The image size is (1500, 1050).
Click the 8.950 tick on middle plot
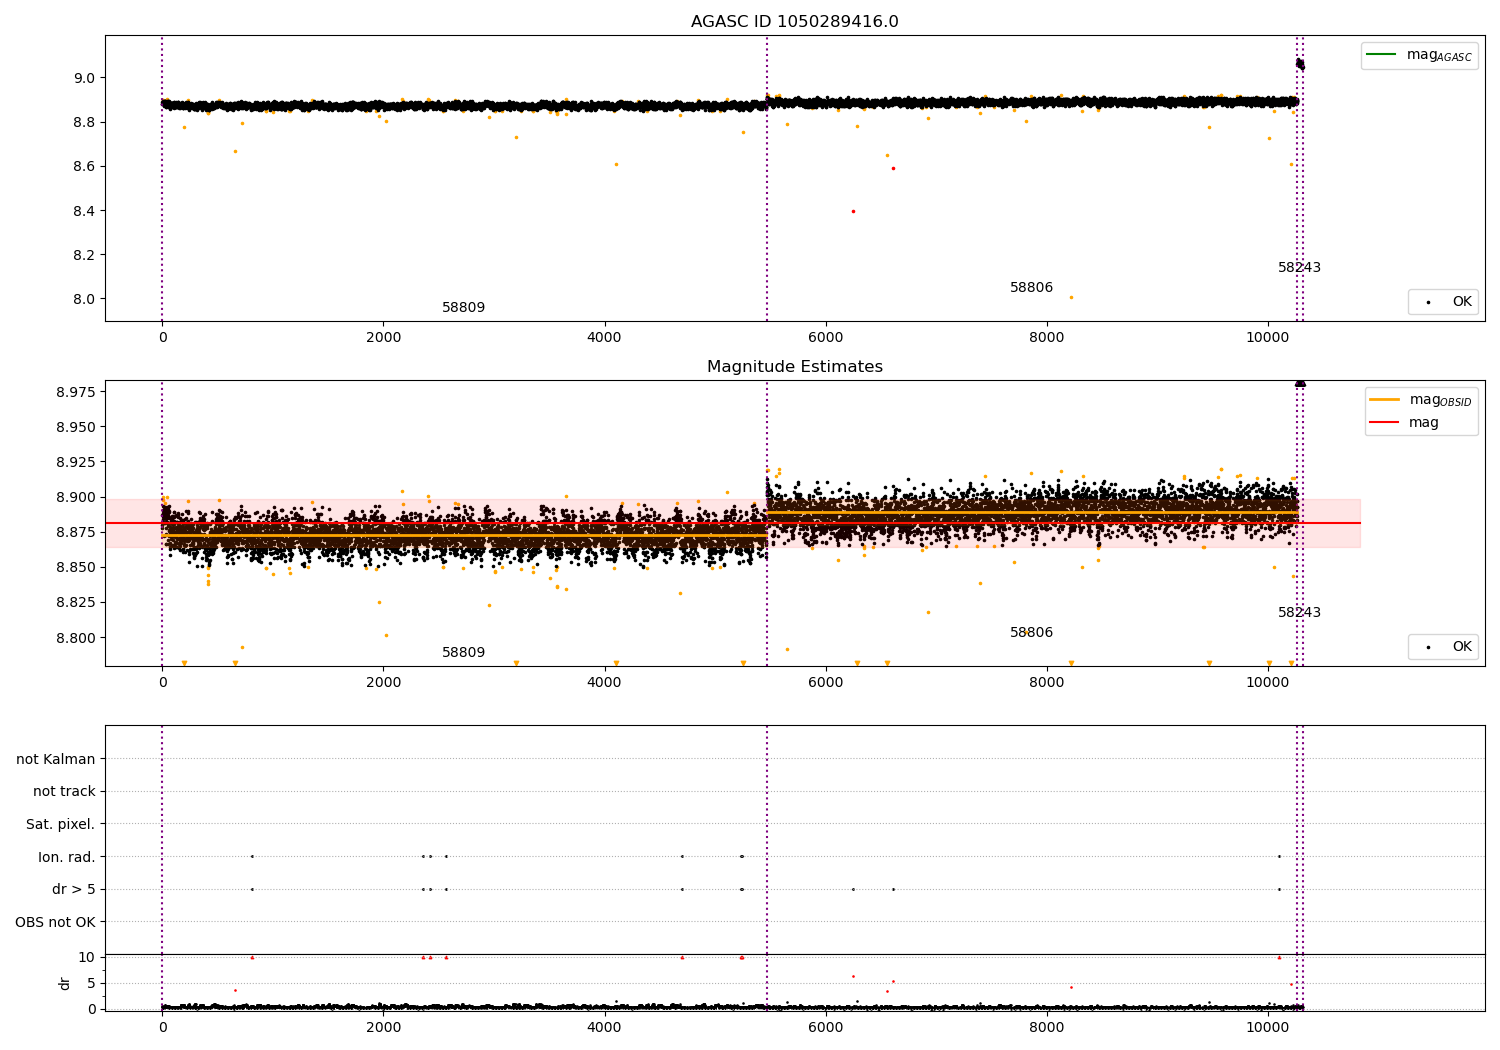point(76,427)
